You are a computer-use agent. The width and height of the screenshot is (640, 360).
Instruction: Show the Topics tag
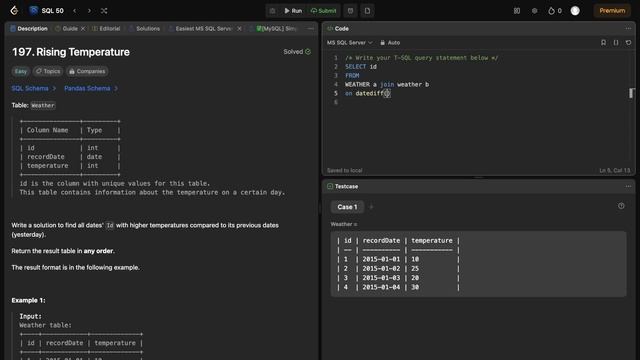[48, 71]
